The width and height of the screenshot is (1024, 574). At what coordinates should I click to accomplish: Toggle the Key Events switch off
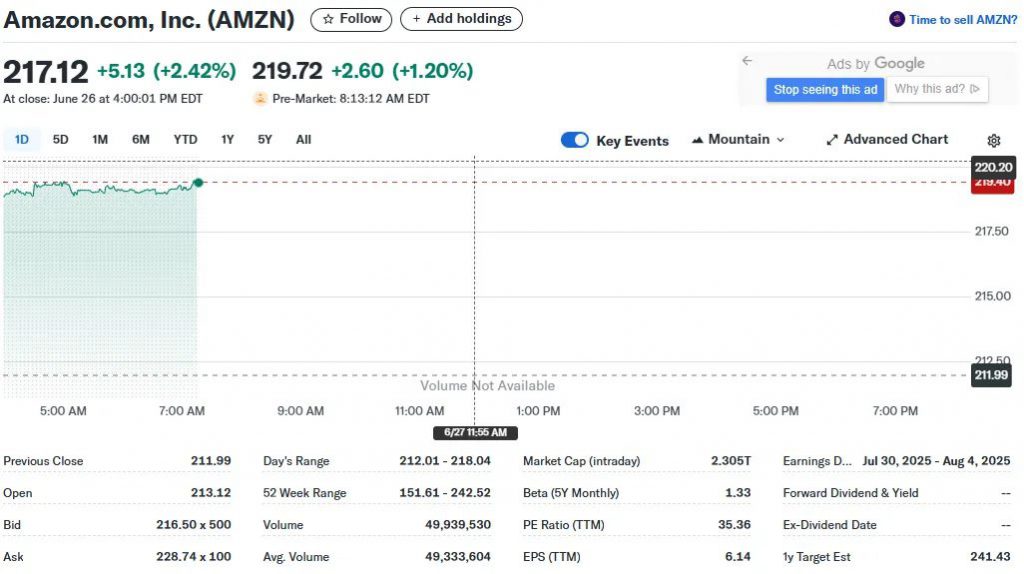pyautogui.click(x=575, y=140)
